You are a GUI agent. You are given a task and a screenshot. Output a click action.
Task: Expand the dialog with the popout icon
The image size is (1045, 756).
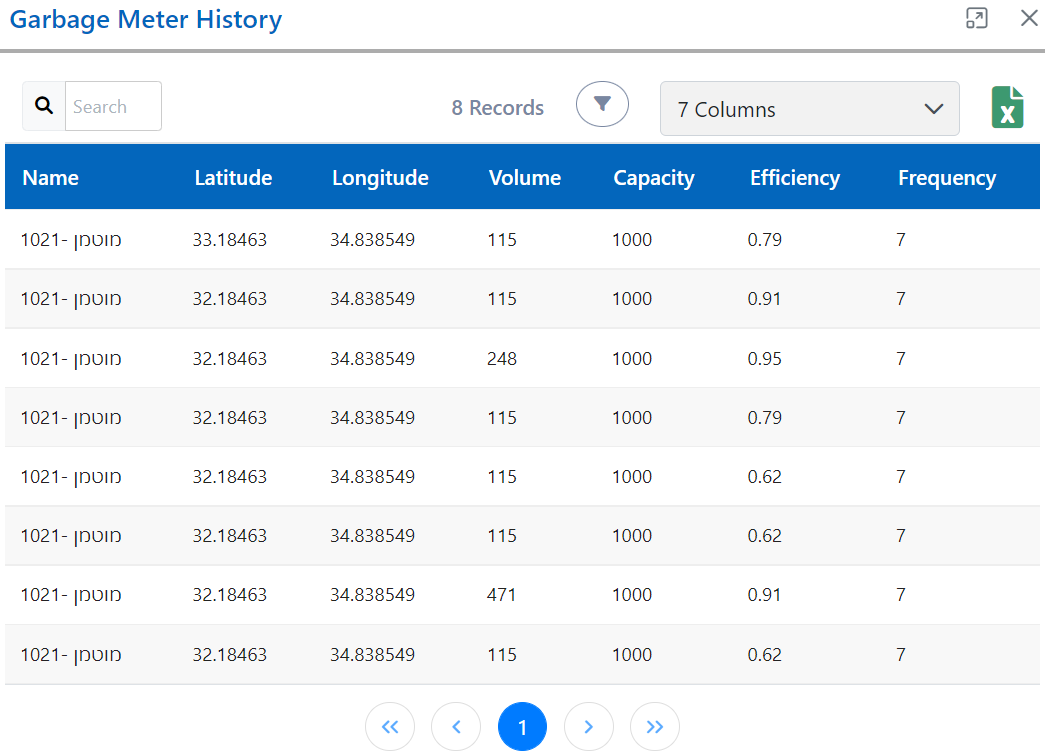click(x=976, y=18)
